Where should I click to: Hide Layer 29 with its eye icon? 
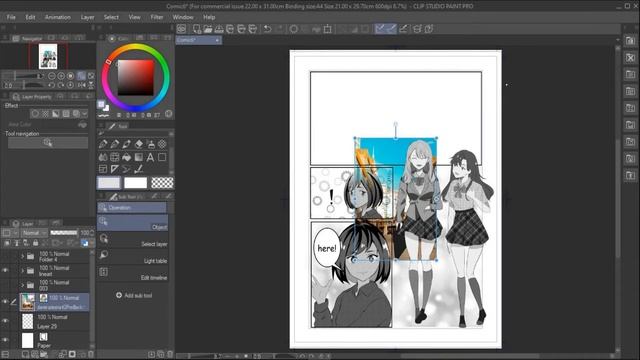(5, 321)
